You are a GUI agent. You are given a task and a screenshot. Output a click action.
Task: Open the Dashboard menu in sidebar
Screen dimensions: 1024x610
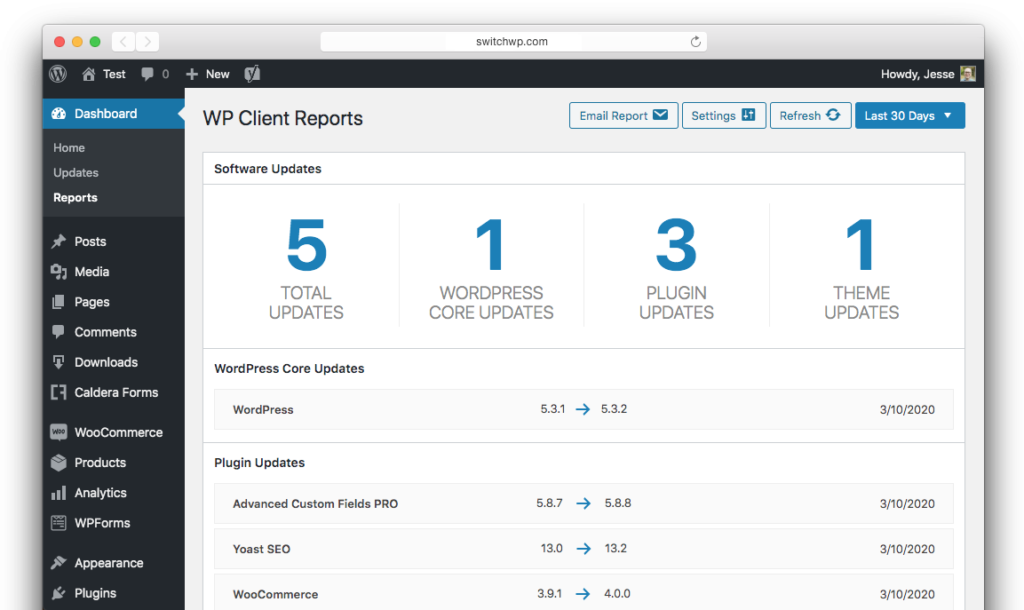click(x=105, y=114)
